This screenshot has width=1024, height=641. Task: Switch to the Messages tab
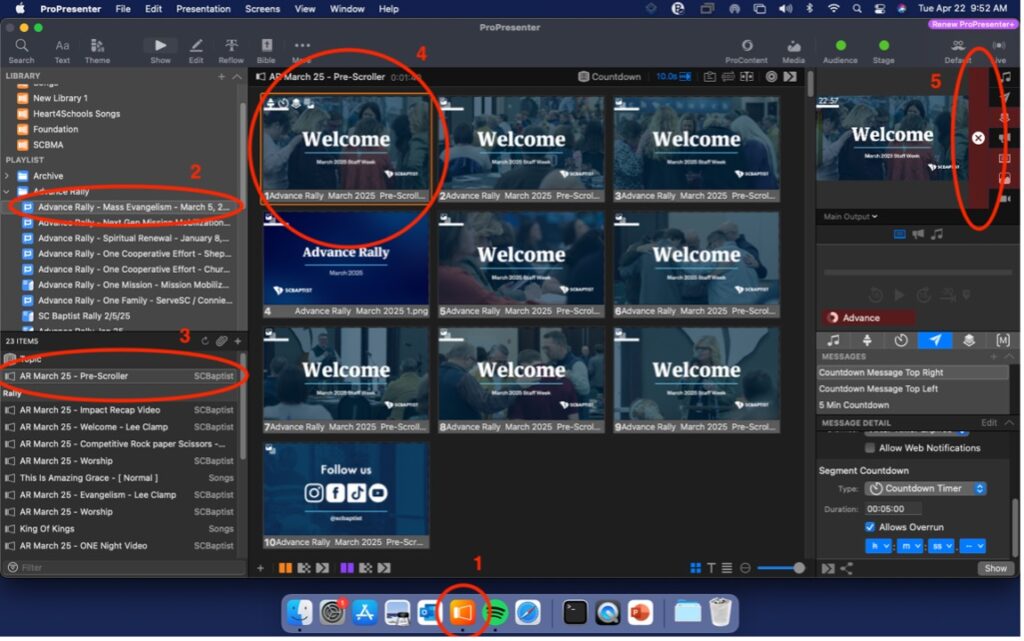935,340
